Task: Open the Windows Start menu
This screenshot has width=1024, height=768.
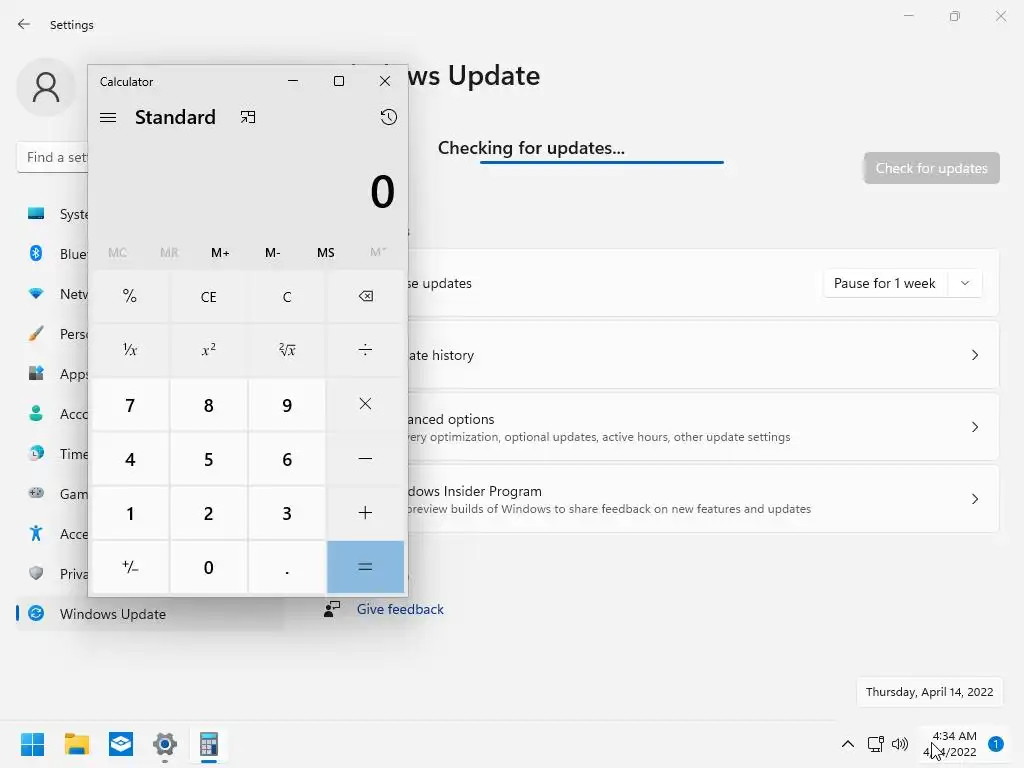Action: pos(32,744)
